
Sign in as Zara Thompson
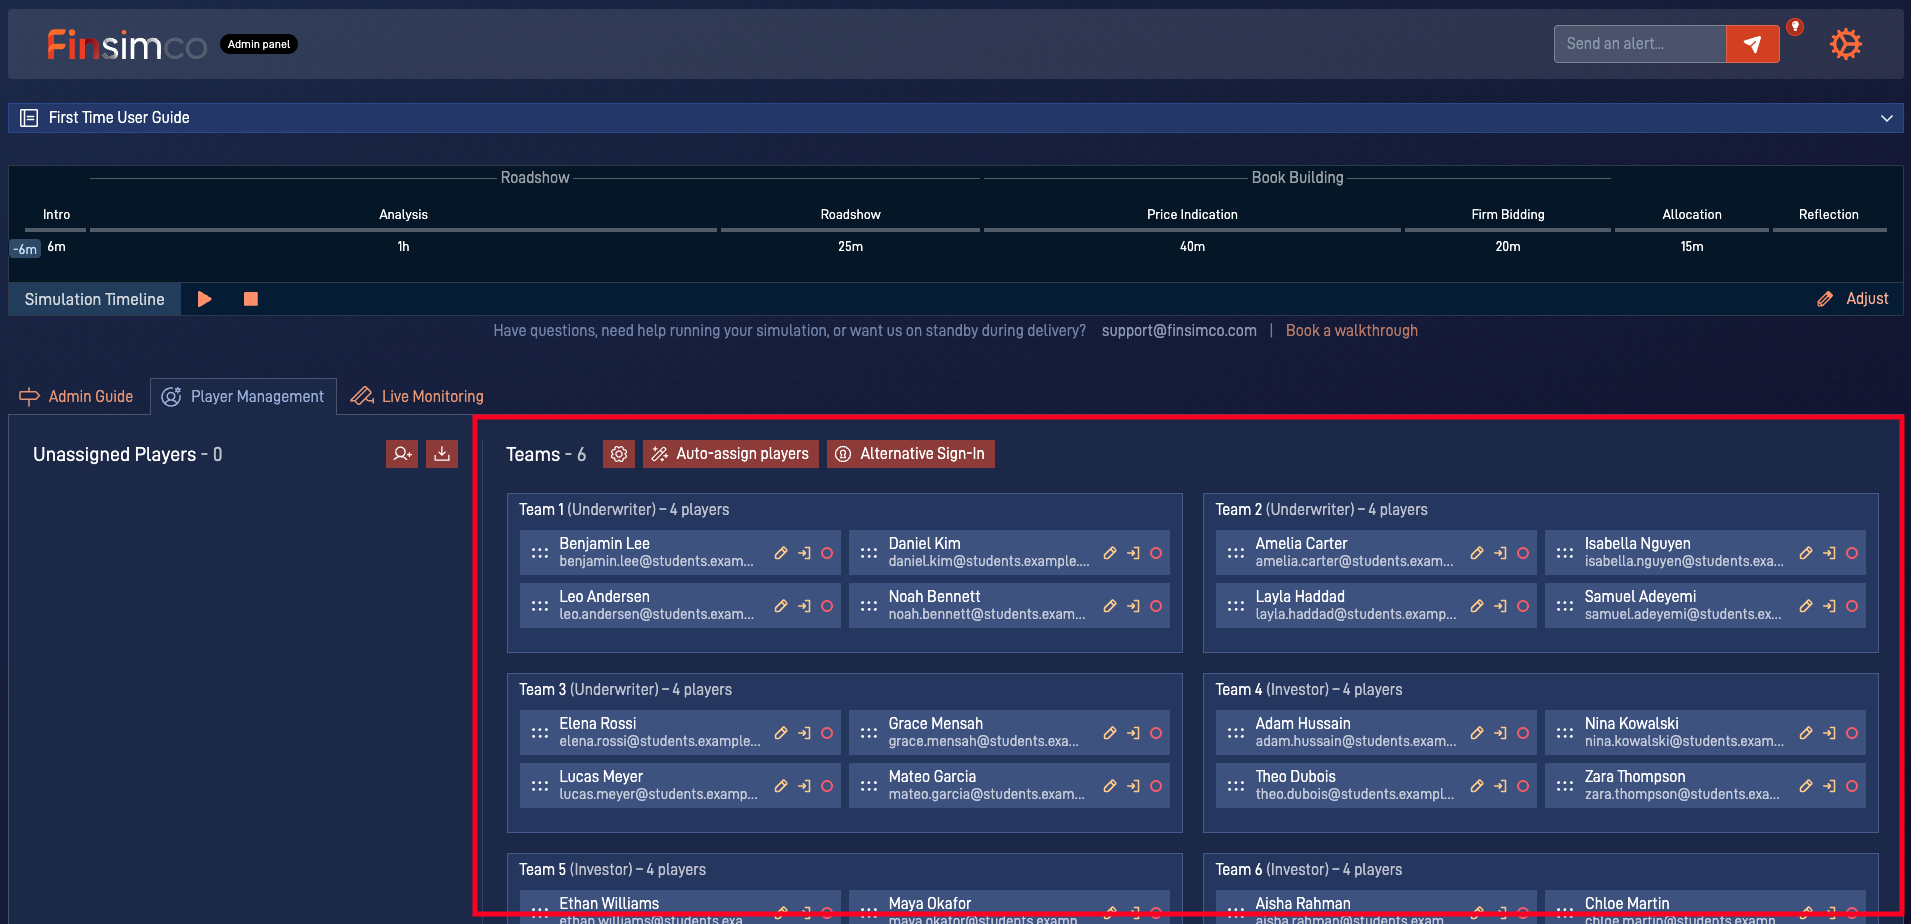[x=1829, y=786]
